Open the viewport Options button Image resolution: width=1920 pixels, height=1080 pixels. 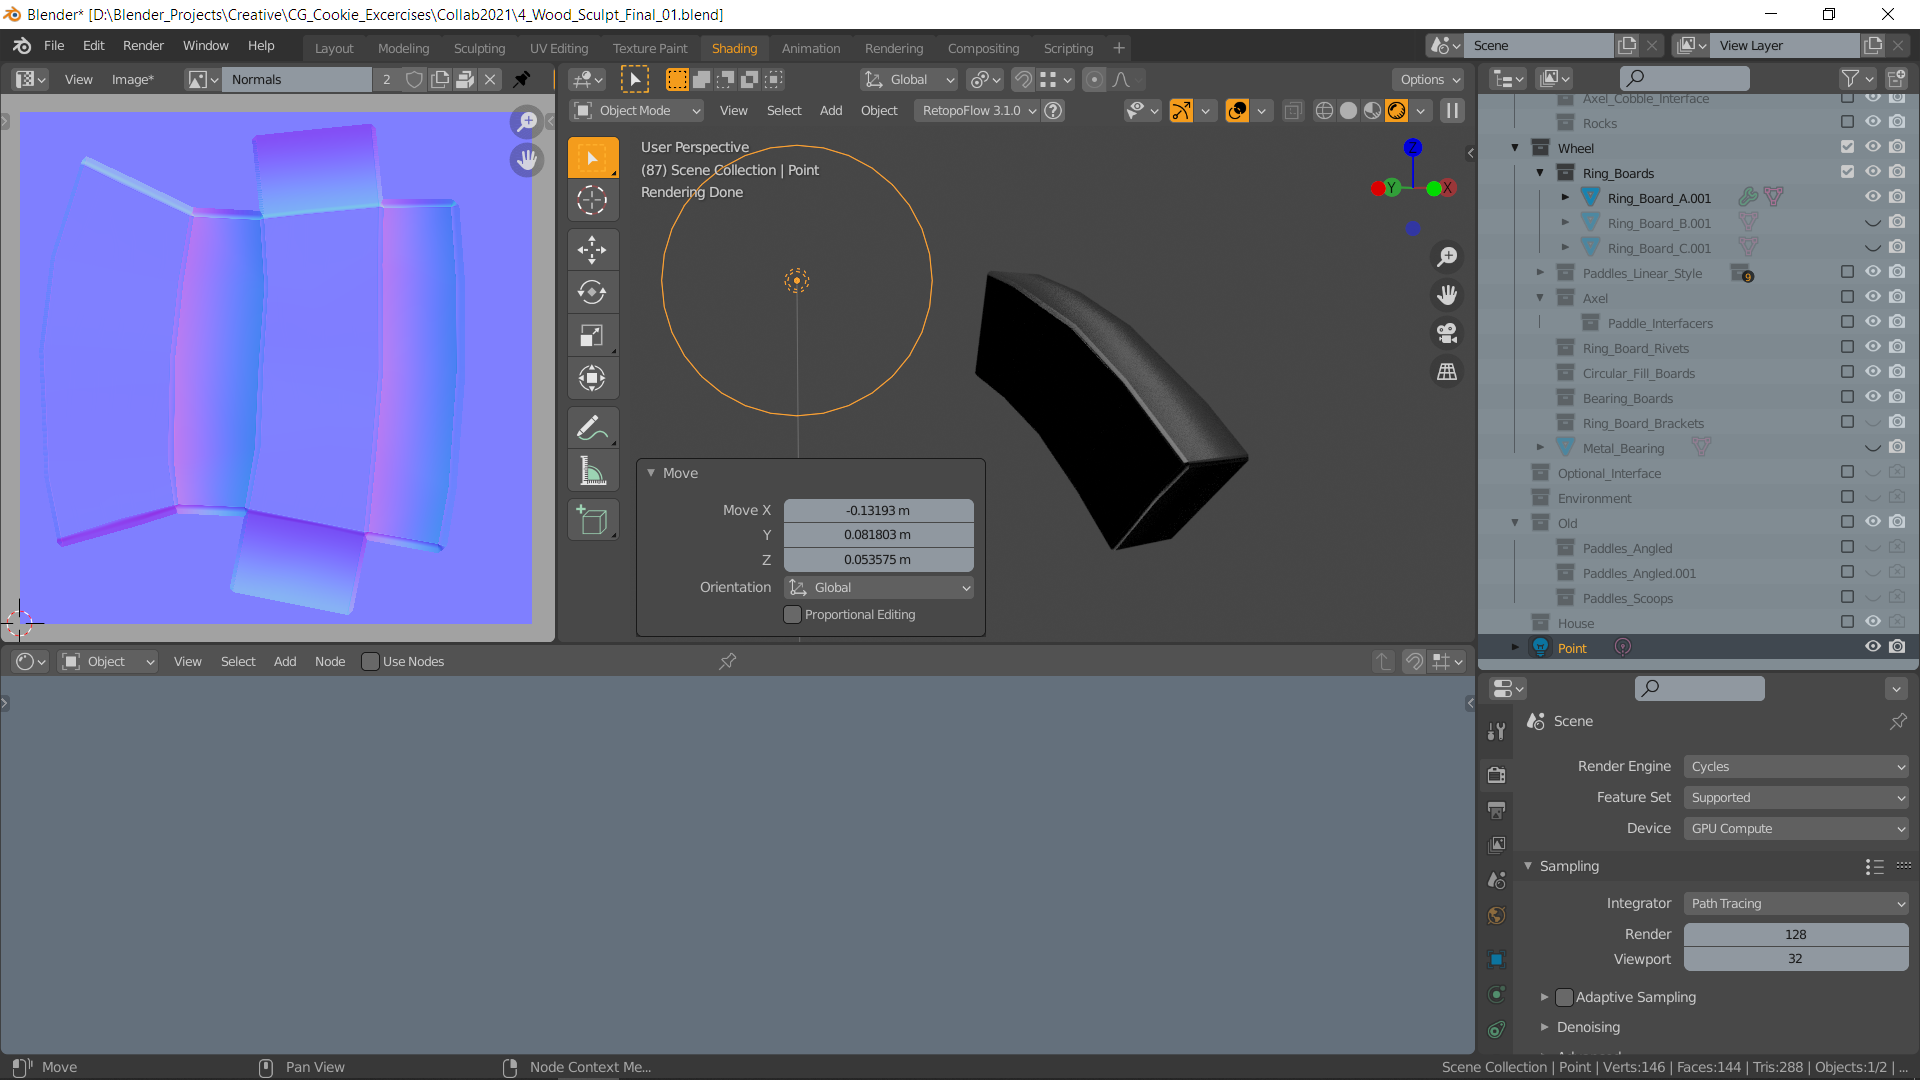tap(1429, 80)
